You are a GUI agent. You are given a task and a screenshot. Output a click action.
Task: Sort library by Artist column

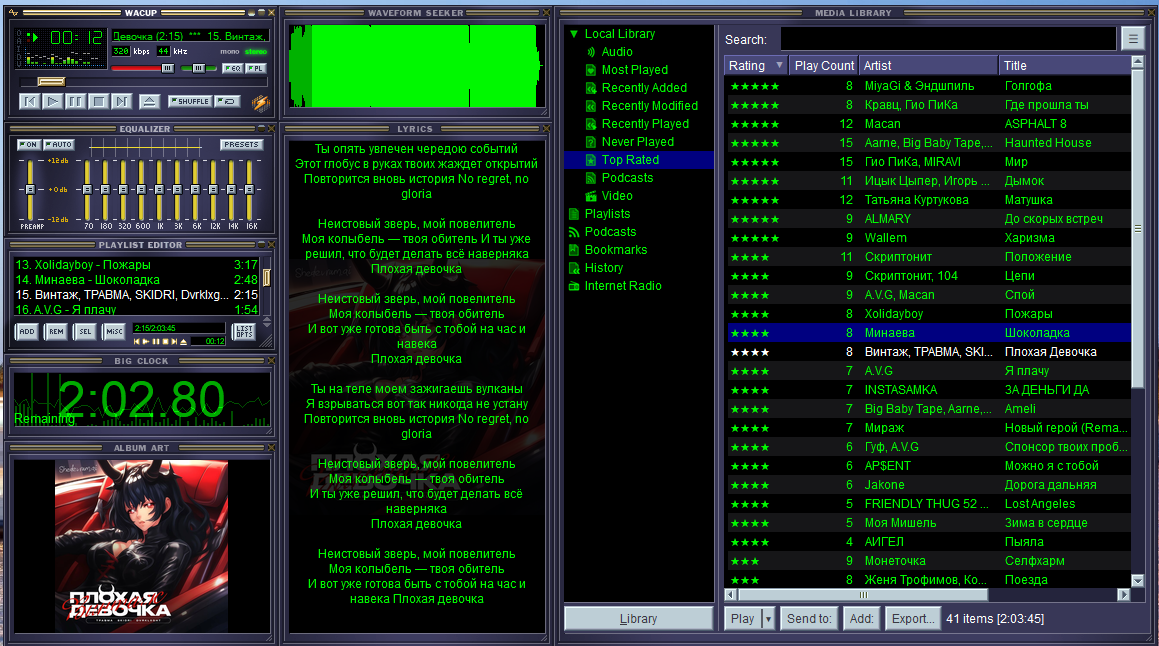click(928, 66)
